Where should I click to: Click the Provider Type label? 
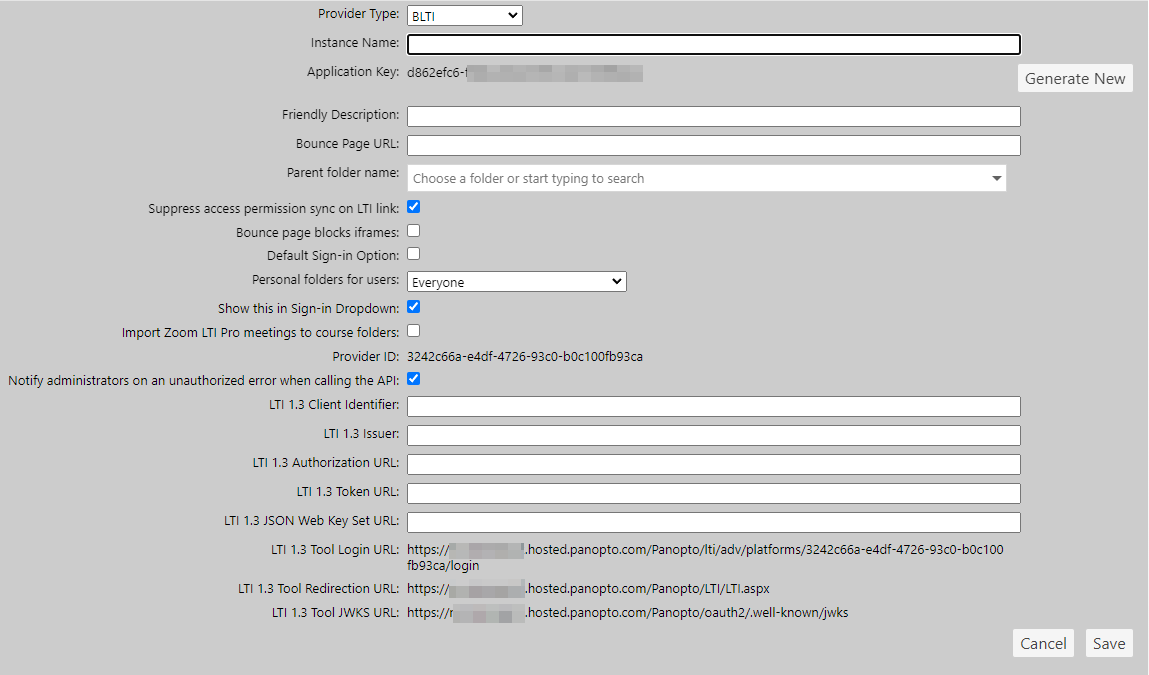pos(358,14)
